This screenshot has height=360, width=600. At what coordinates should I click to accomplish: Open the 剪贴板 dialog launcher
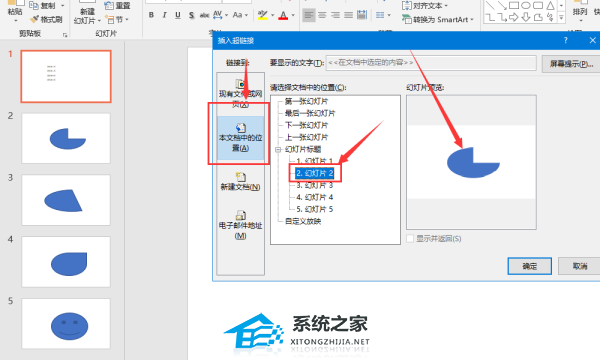pos(65,35)
